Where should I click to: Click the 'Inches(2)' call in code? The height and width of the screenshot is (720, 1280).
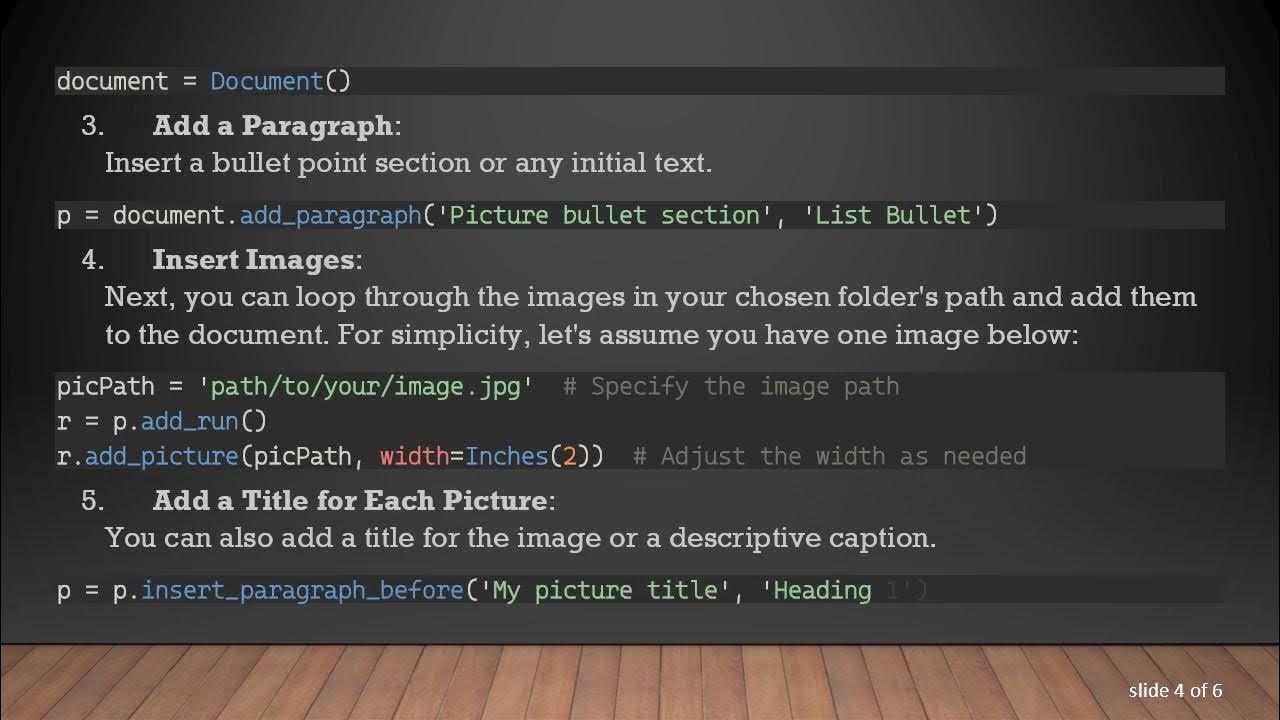tap(534, 456)
